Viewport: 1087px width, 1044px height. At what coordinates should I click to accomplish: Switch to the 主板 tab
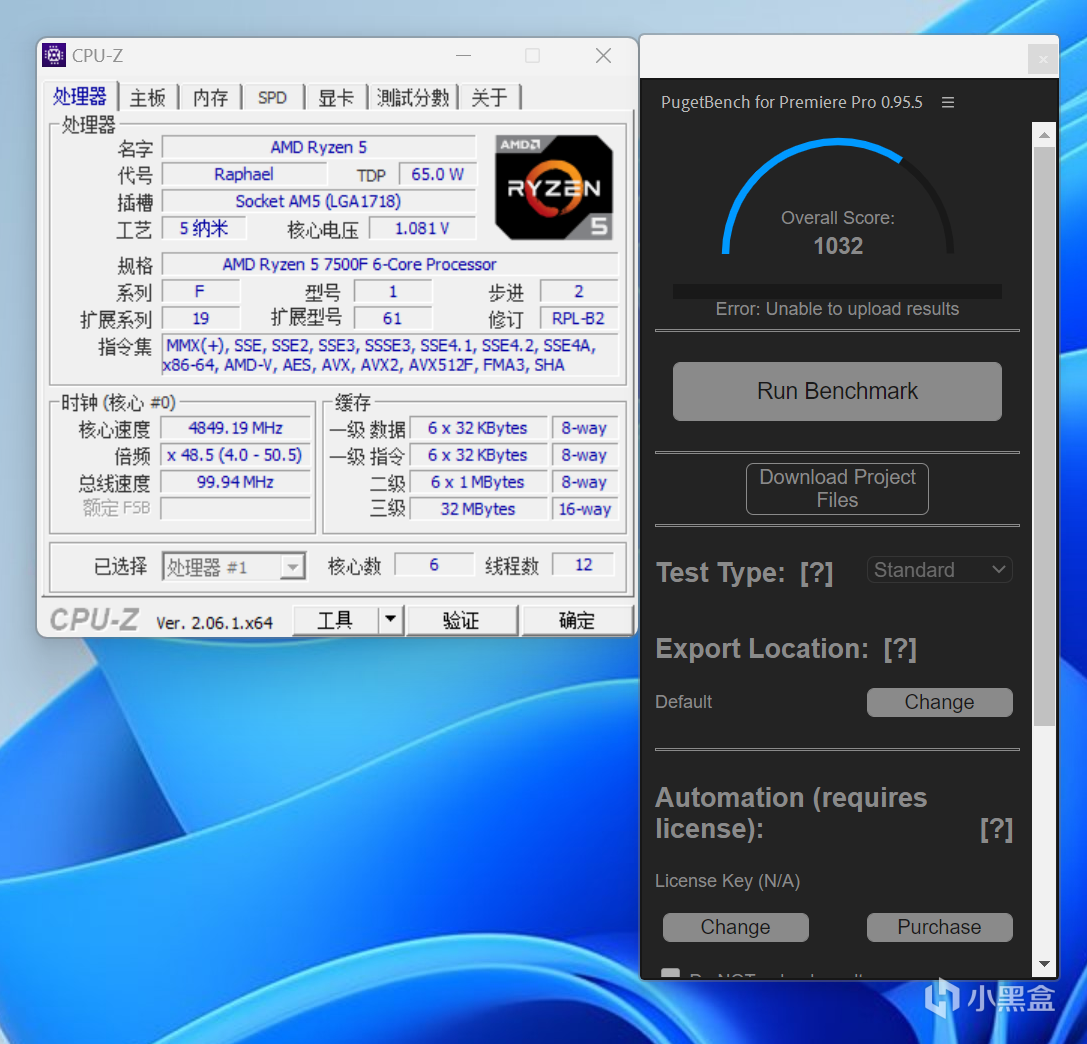pyautogui.click(x=148, y=98)
